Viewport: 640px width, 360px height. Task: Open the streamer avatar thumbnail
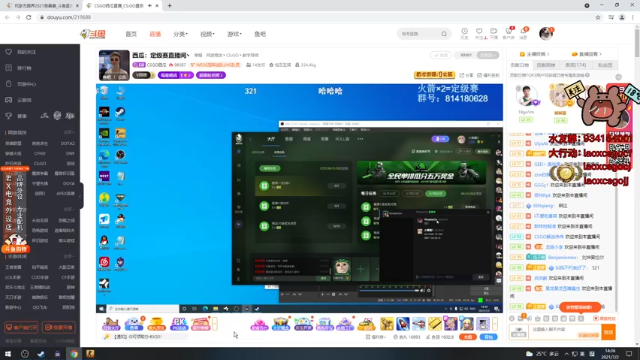[114, 65]
